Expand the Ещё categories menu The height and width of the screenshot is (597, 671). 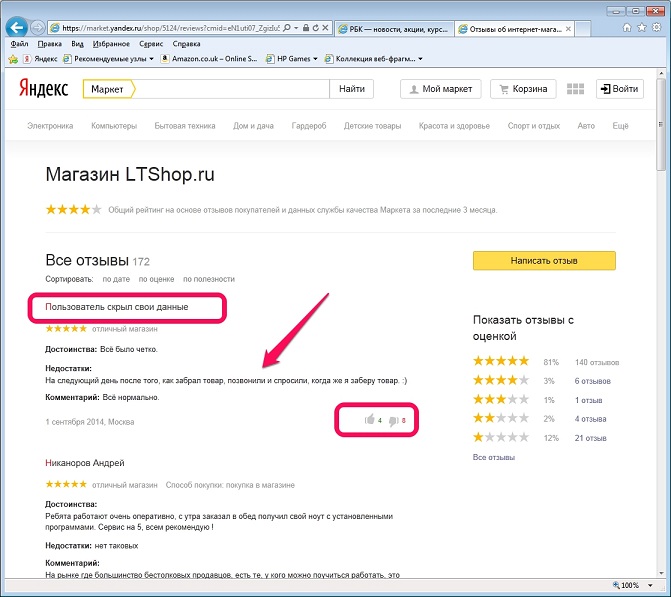[620, 126]
